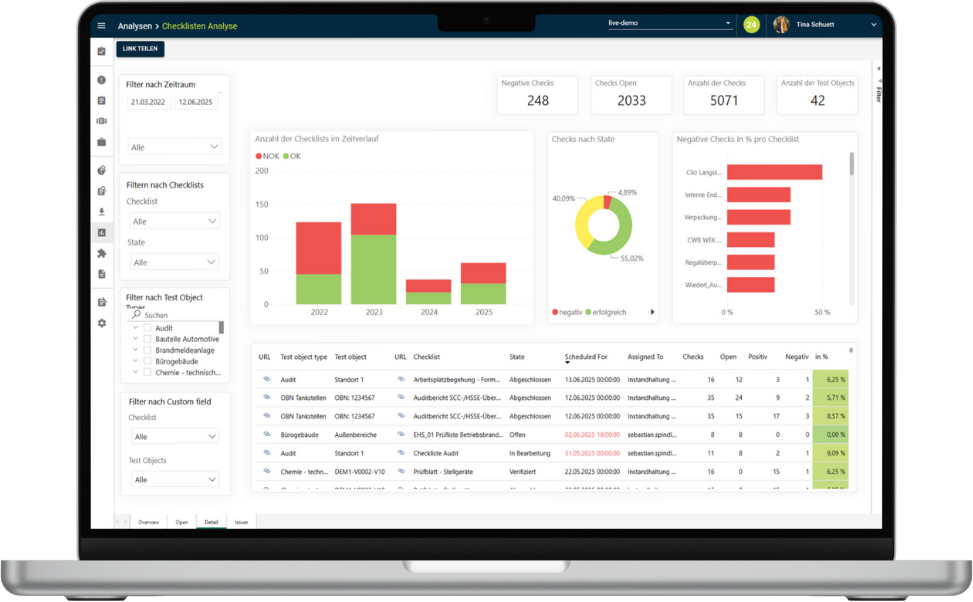
Task: Switch to the Open report tab
Action: (181, 522)
